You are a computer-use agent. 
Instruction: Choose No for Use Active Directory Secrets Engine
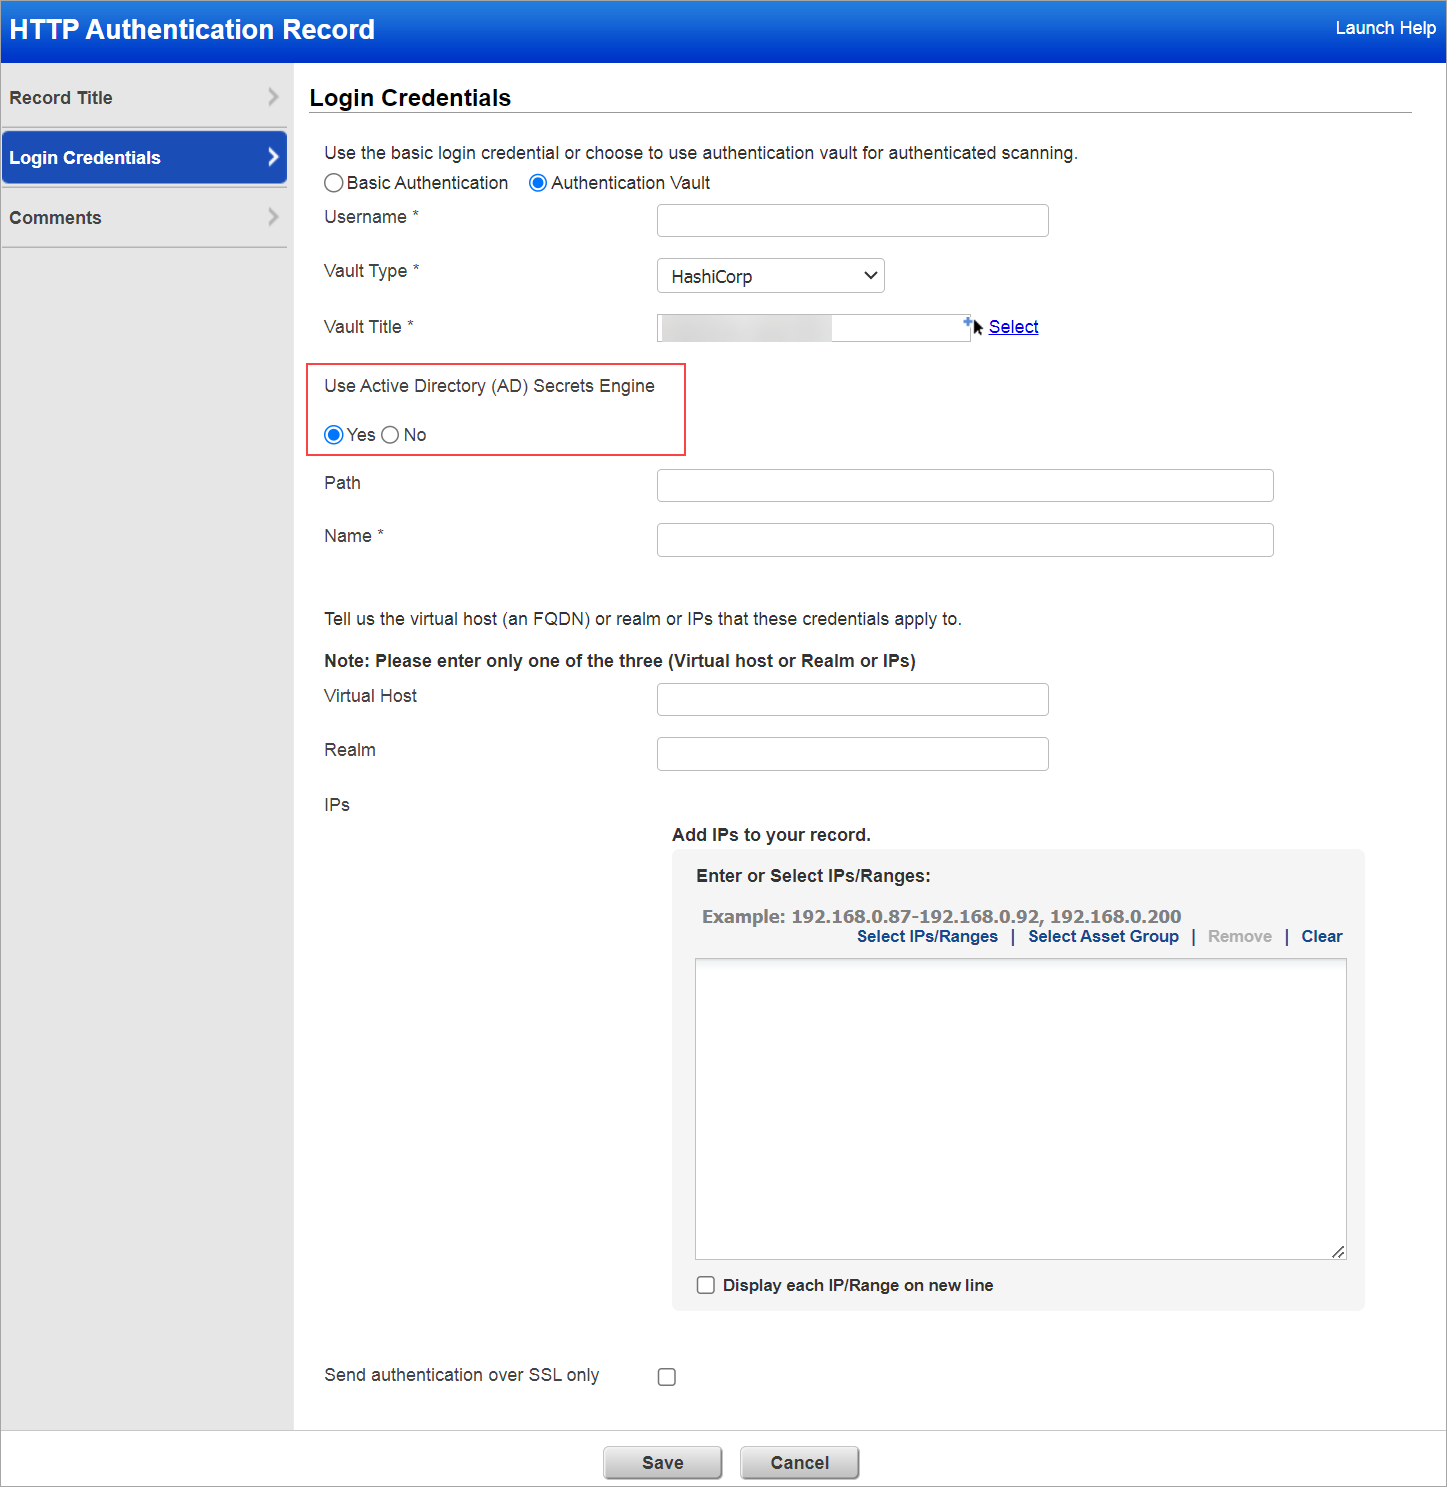tap(390, 435)
